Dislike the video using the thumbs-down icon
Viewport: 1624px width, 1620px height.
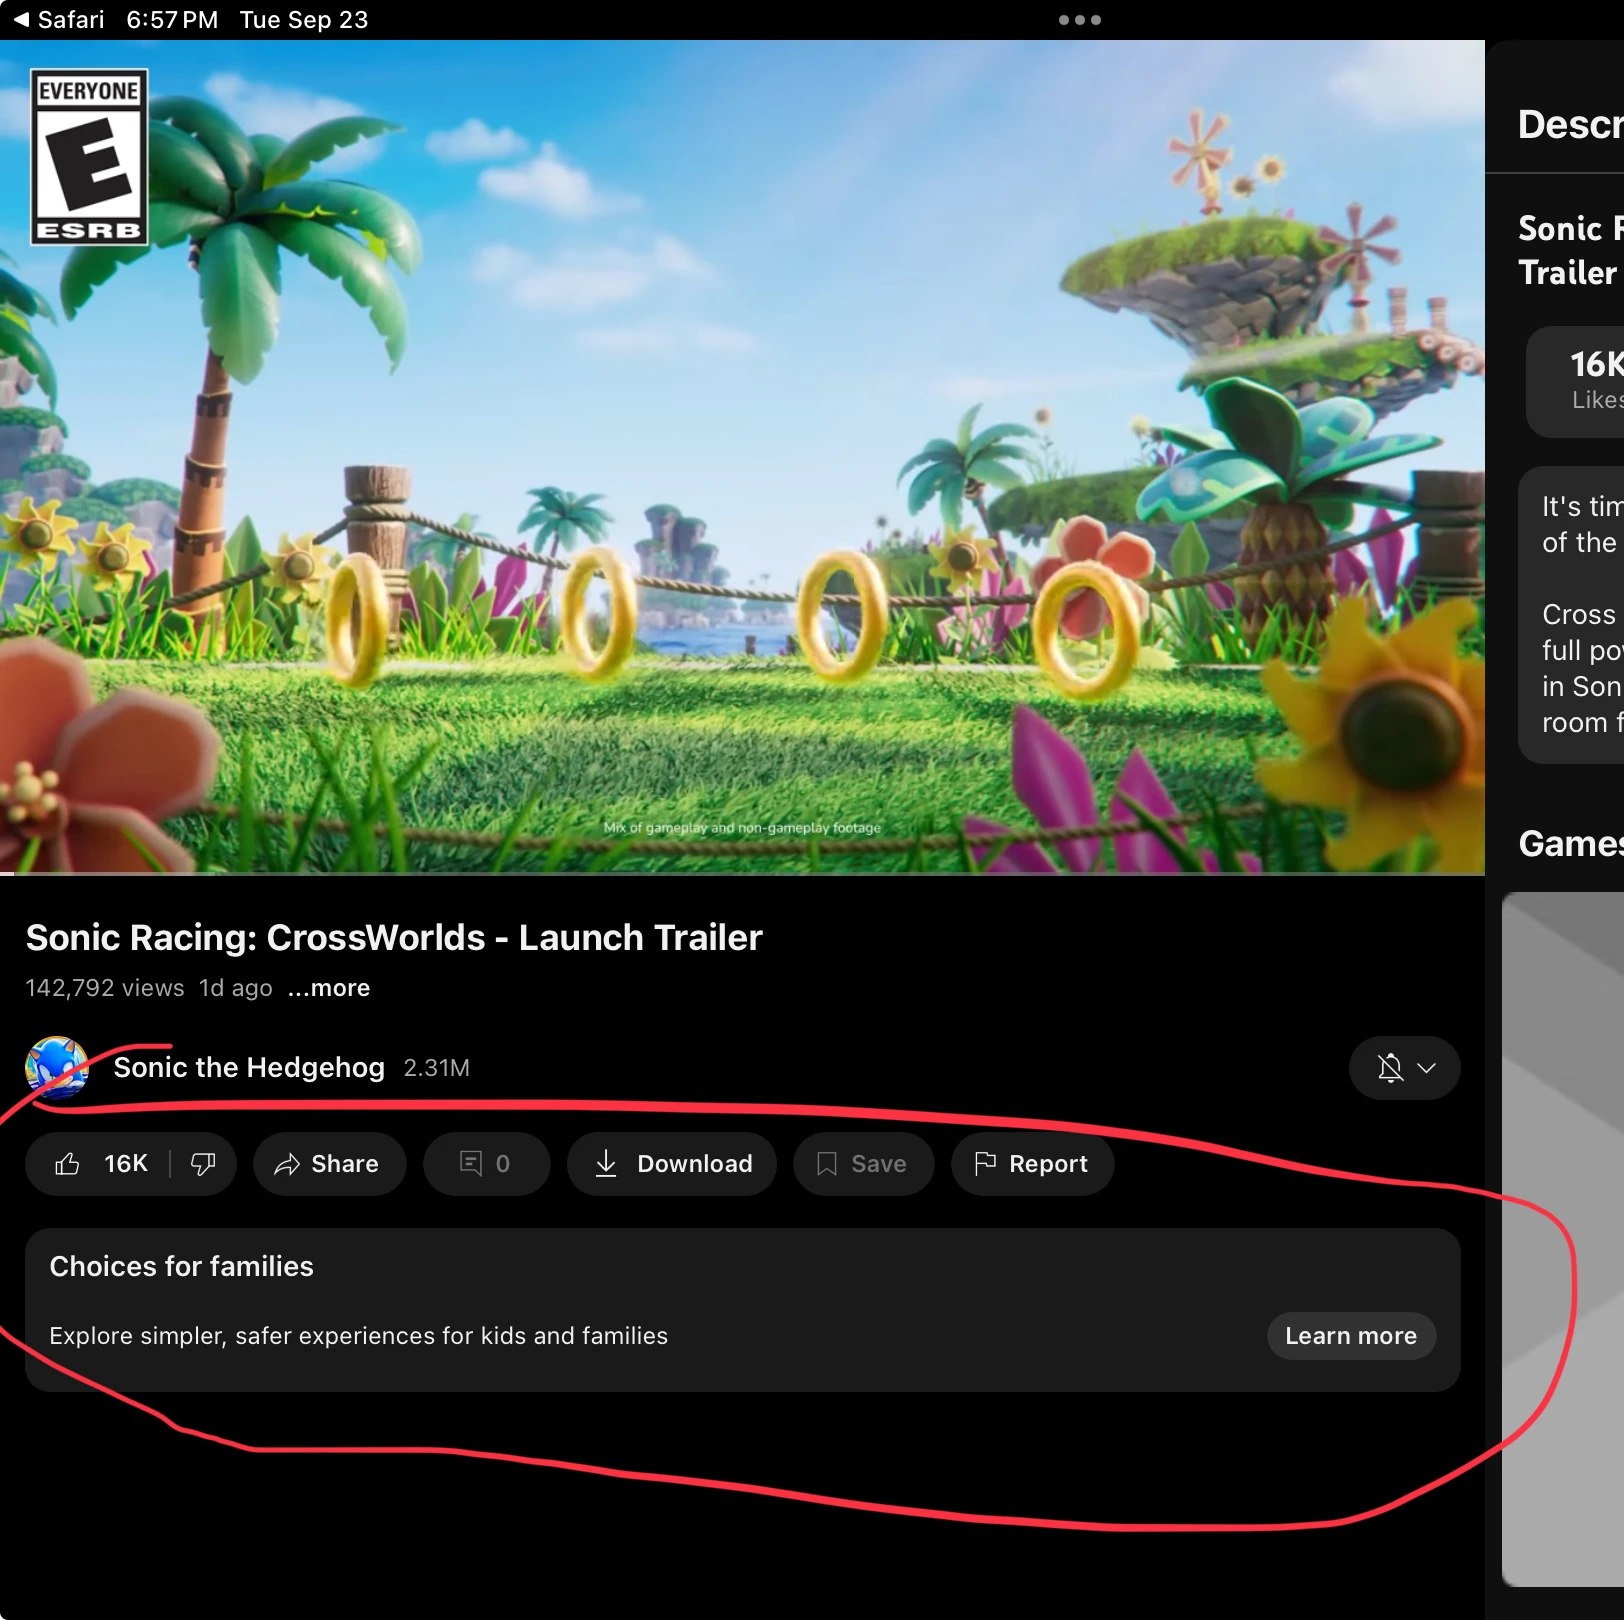point(204,1163)
